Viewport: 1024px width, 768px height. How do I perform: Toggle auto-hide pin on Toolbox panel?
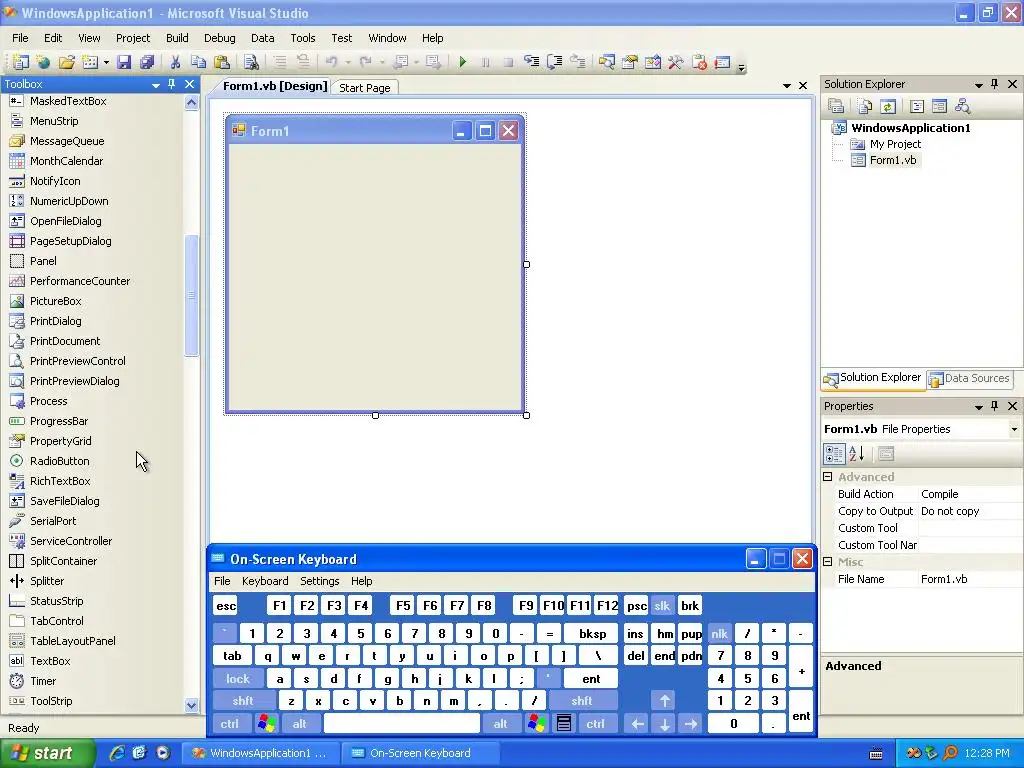tap(172, 84)
